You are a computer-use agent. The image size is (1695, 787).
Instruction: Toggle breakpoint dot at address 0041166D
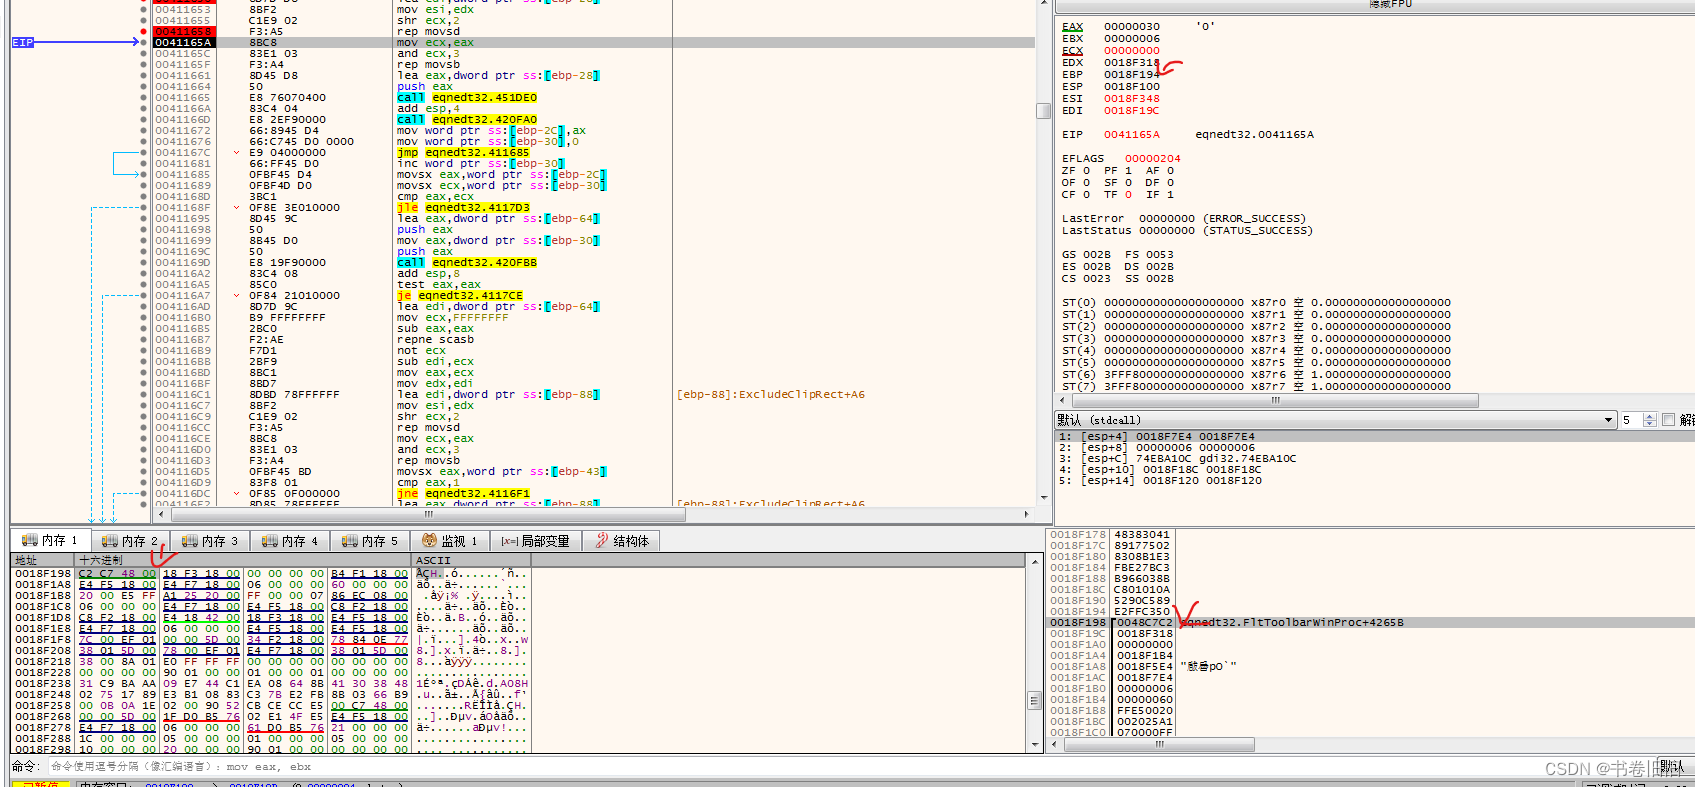[x=144, y=119]
